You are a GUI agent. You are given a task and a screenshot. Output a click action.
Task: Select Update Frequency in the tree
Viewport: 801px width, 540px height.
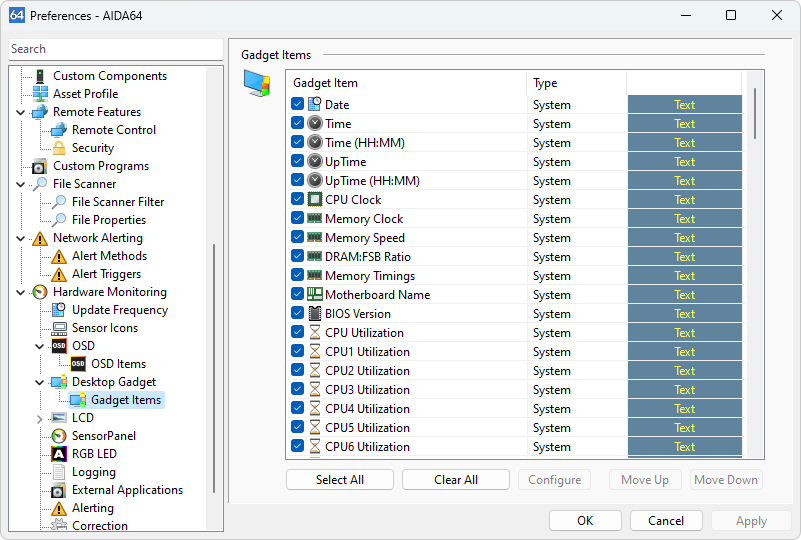tap(119, 310)
